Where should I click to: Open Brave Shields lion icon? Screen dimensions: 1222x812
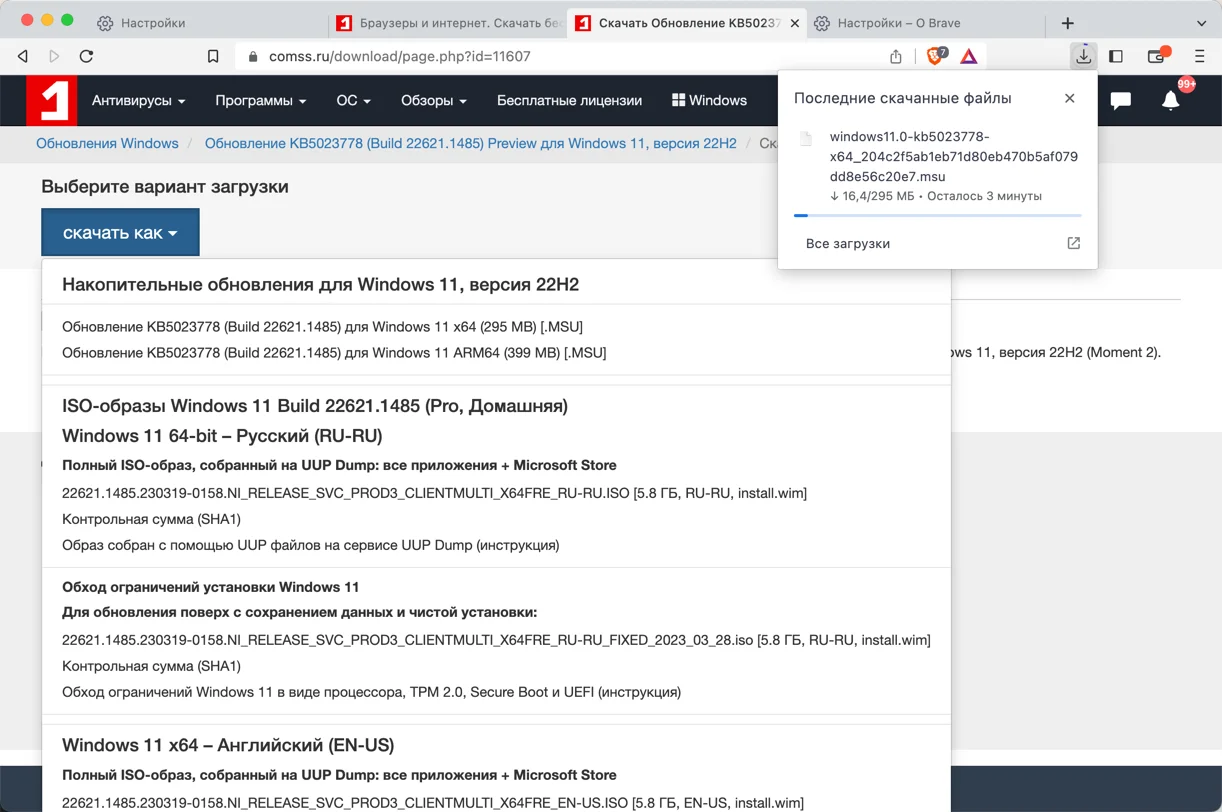click(936, 57)
